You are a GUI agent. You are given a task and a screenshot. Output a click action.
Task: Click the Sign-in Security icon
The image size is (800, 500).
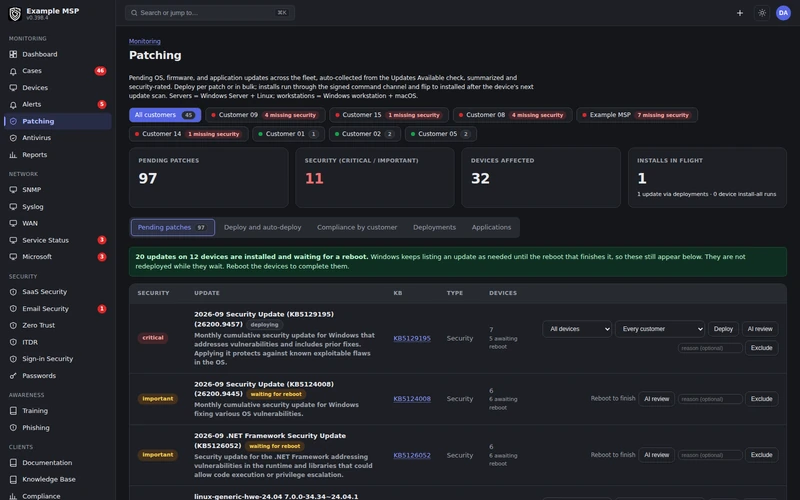(13, 359)
